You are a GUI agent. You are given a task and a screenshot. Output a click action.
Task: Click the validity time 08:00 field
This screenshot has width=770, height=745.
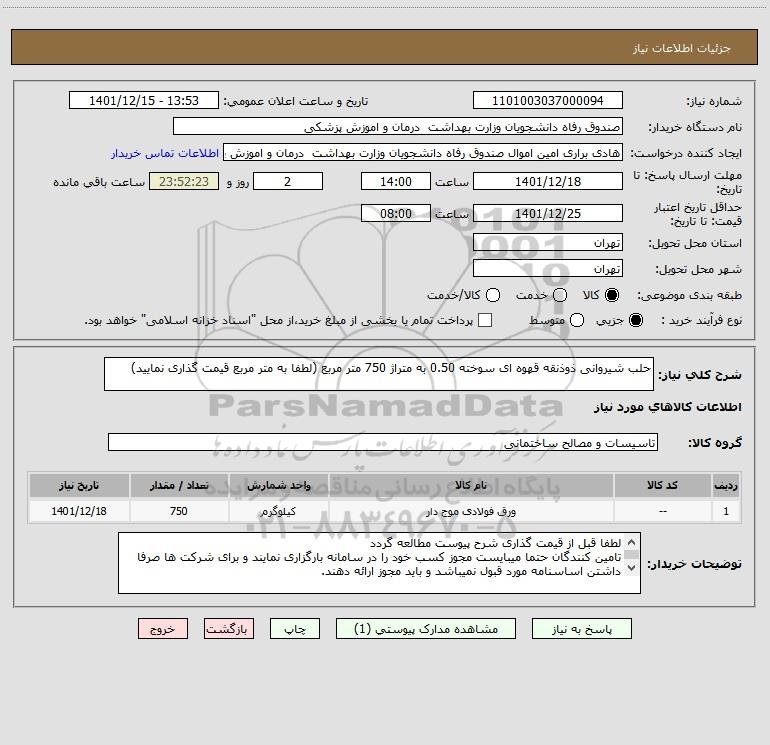pyautogui.click(x=396, y=213)
